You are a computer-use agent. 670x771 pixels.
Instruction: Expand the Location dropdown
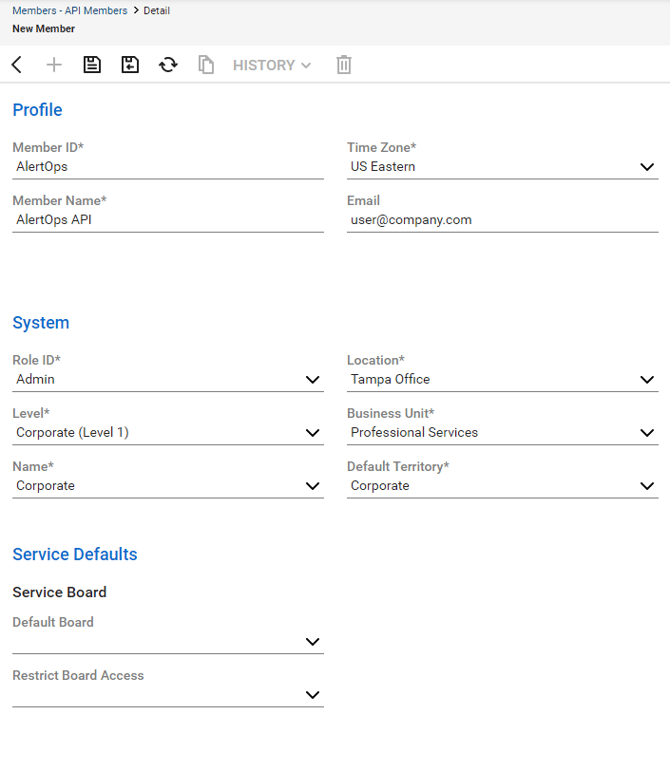(647, 380)
